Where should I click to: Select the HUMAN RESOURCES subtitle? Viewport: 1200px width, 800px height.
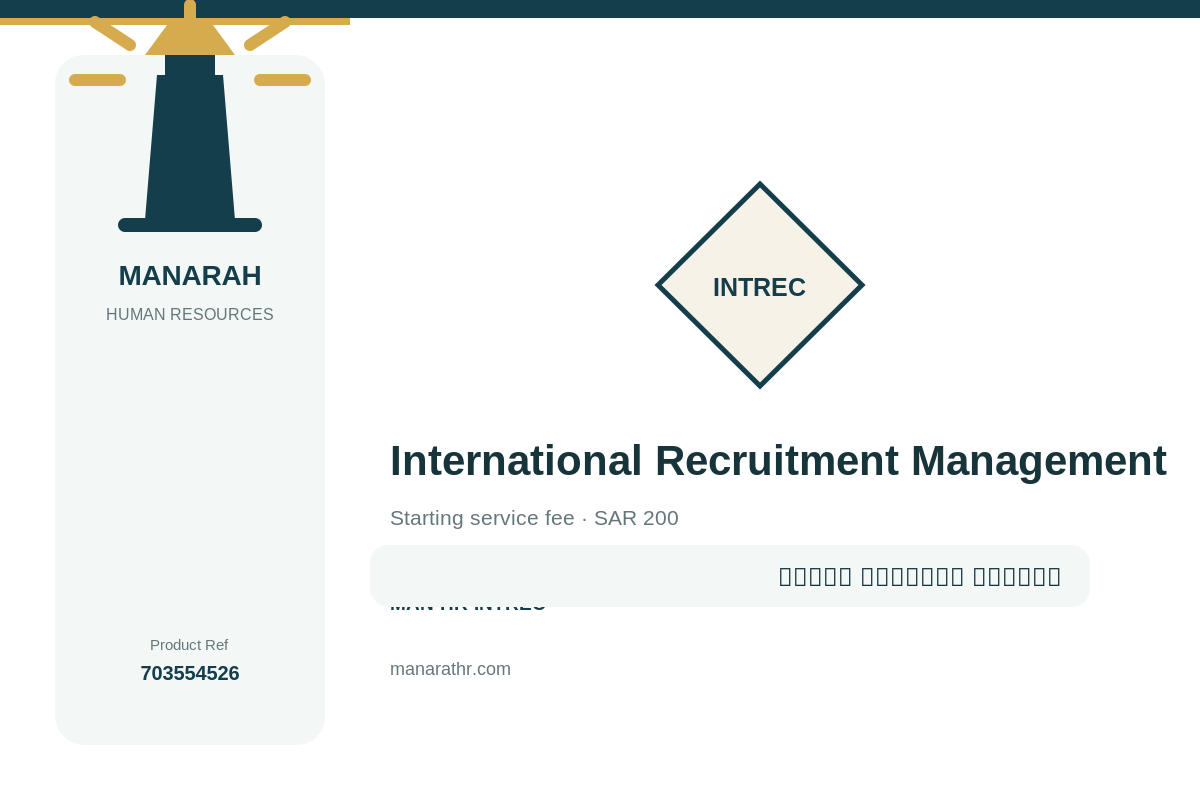(x=190, y=315)
